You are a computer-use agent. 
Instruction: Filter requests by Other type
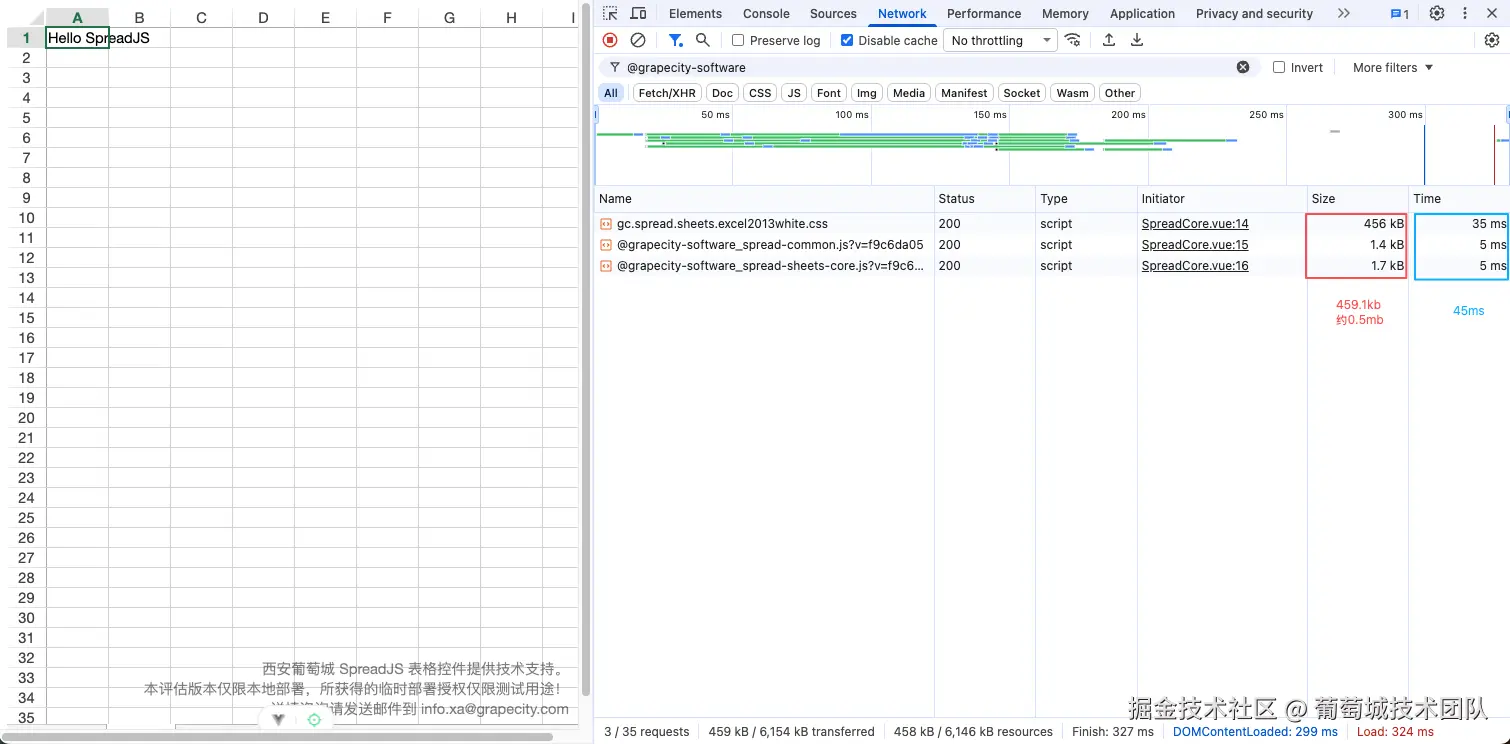(x=1120, y=93)
